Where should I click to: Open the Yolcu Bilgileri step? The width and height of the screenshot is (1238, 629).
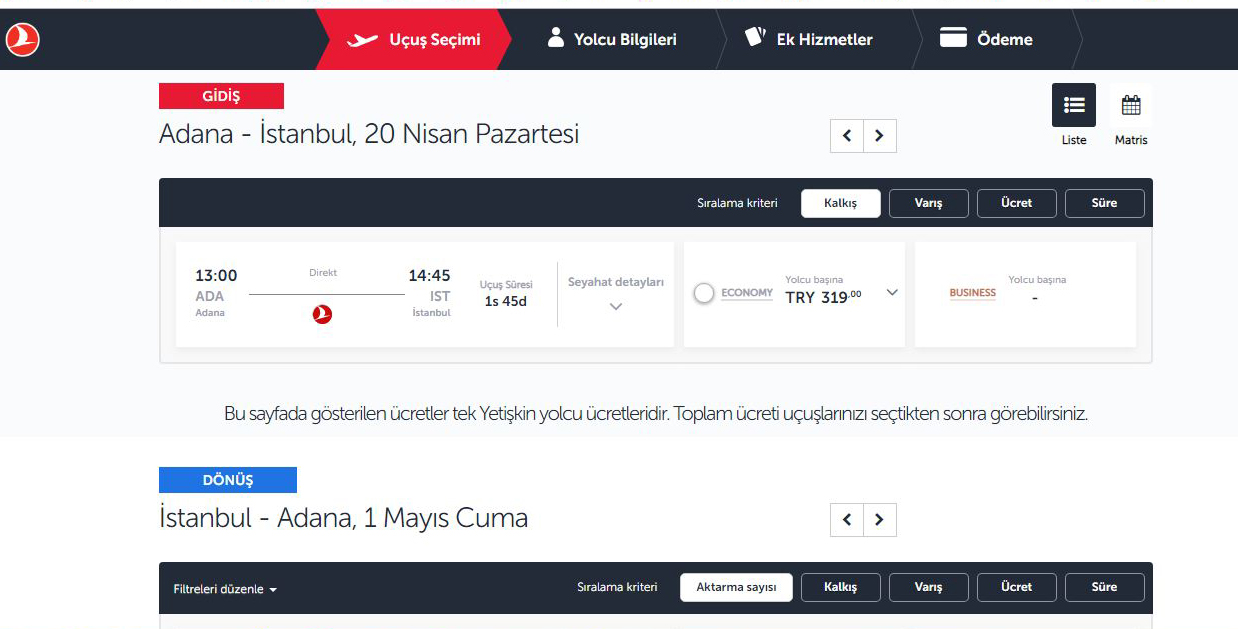tap(612, 39)
